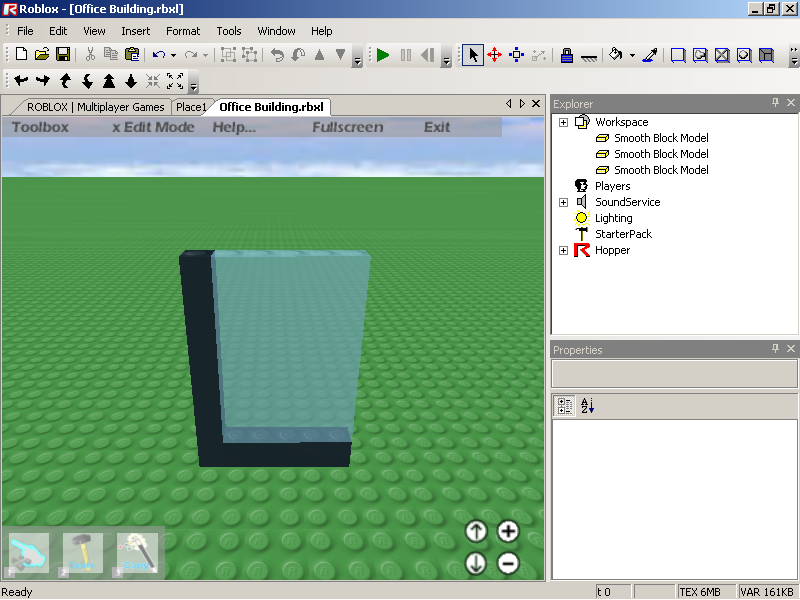Image resolution: width=800 pixels, height=600 pixels.
Task: Toggle x Edit Mode in viewport
Action: point(153,127)
